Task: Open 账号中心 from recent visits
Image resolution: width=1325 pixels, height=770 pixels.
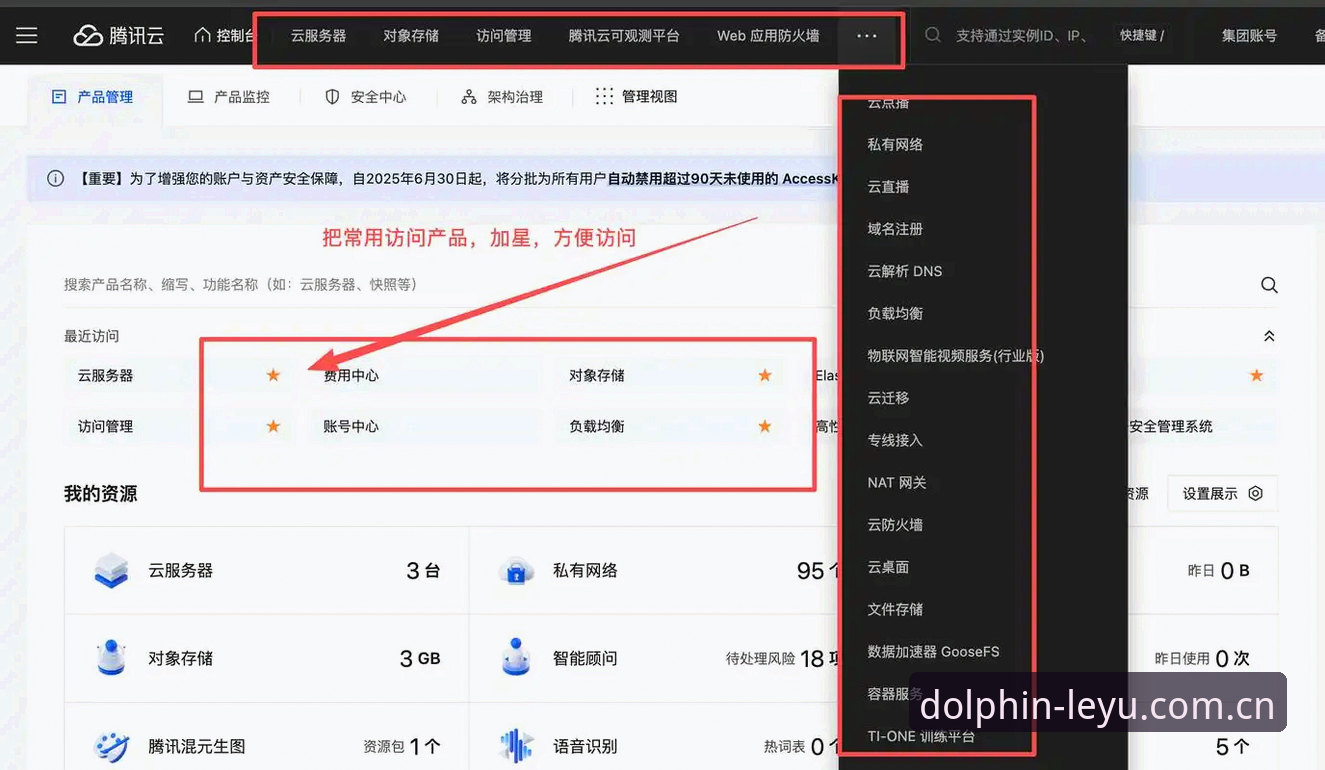Action: (351, 426)
